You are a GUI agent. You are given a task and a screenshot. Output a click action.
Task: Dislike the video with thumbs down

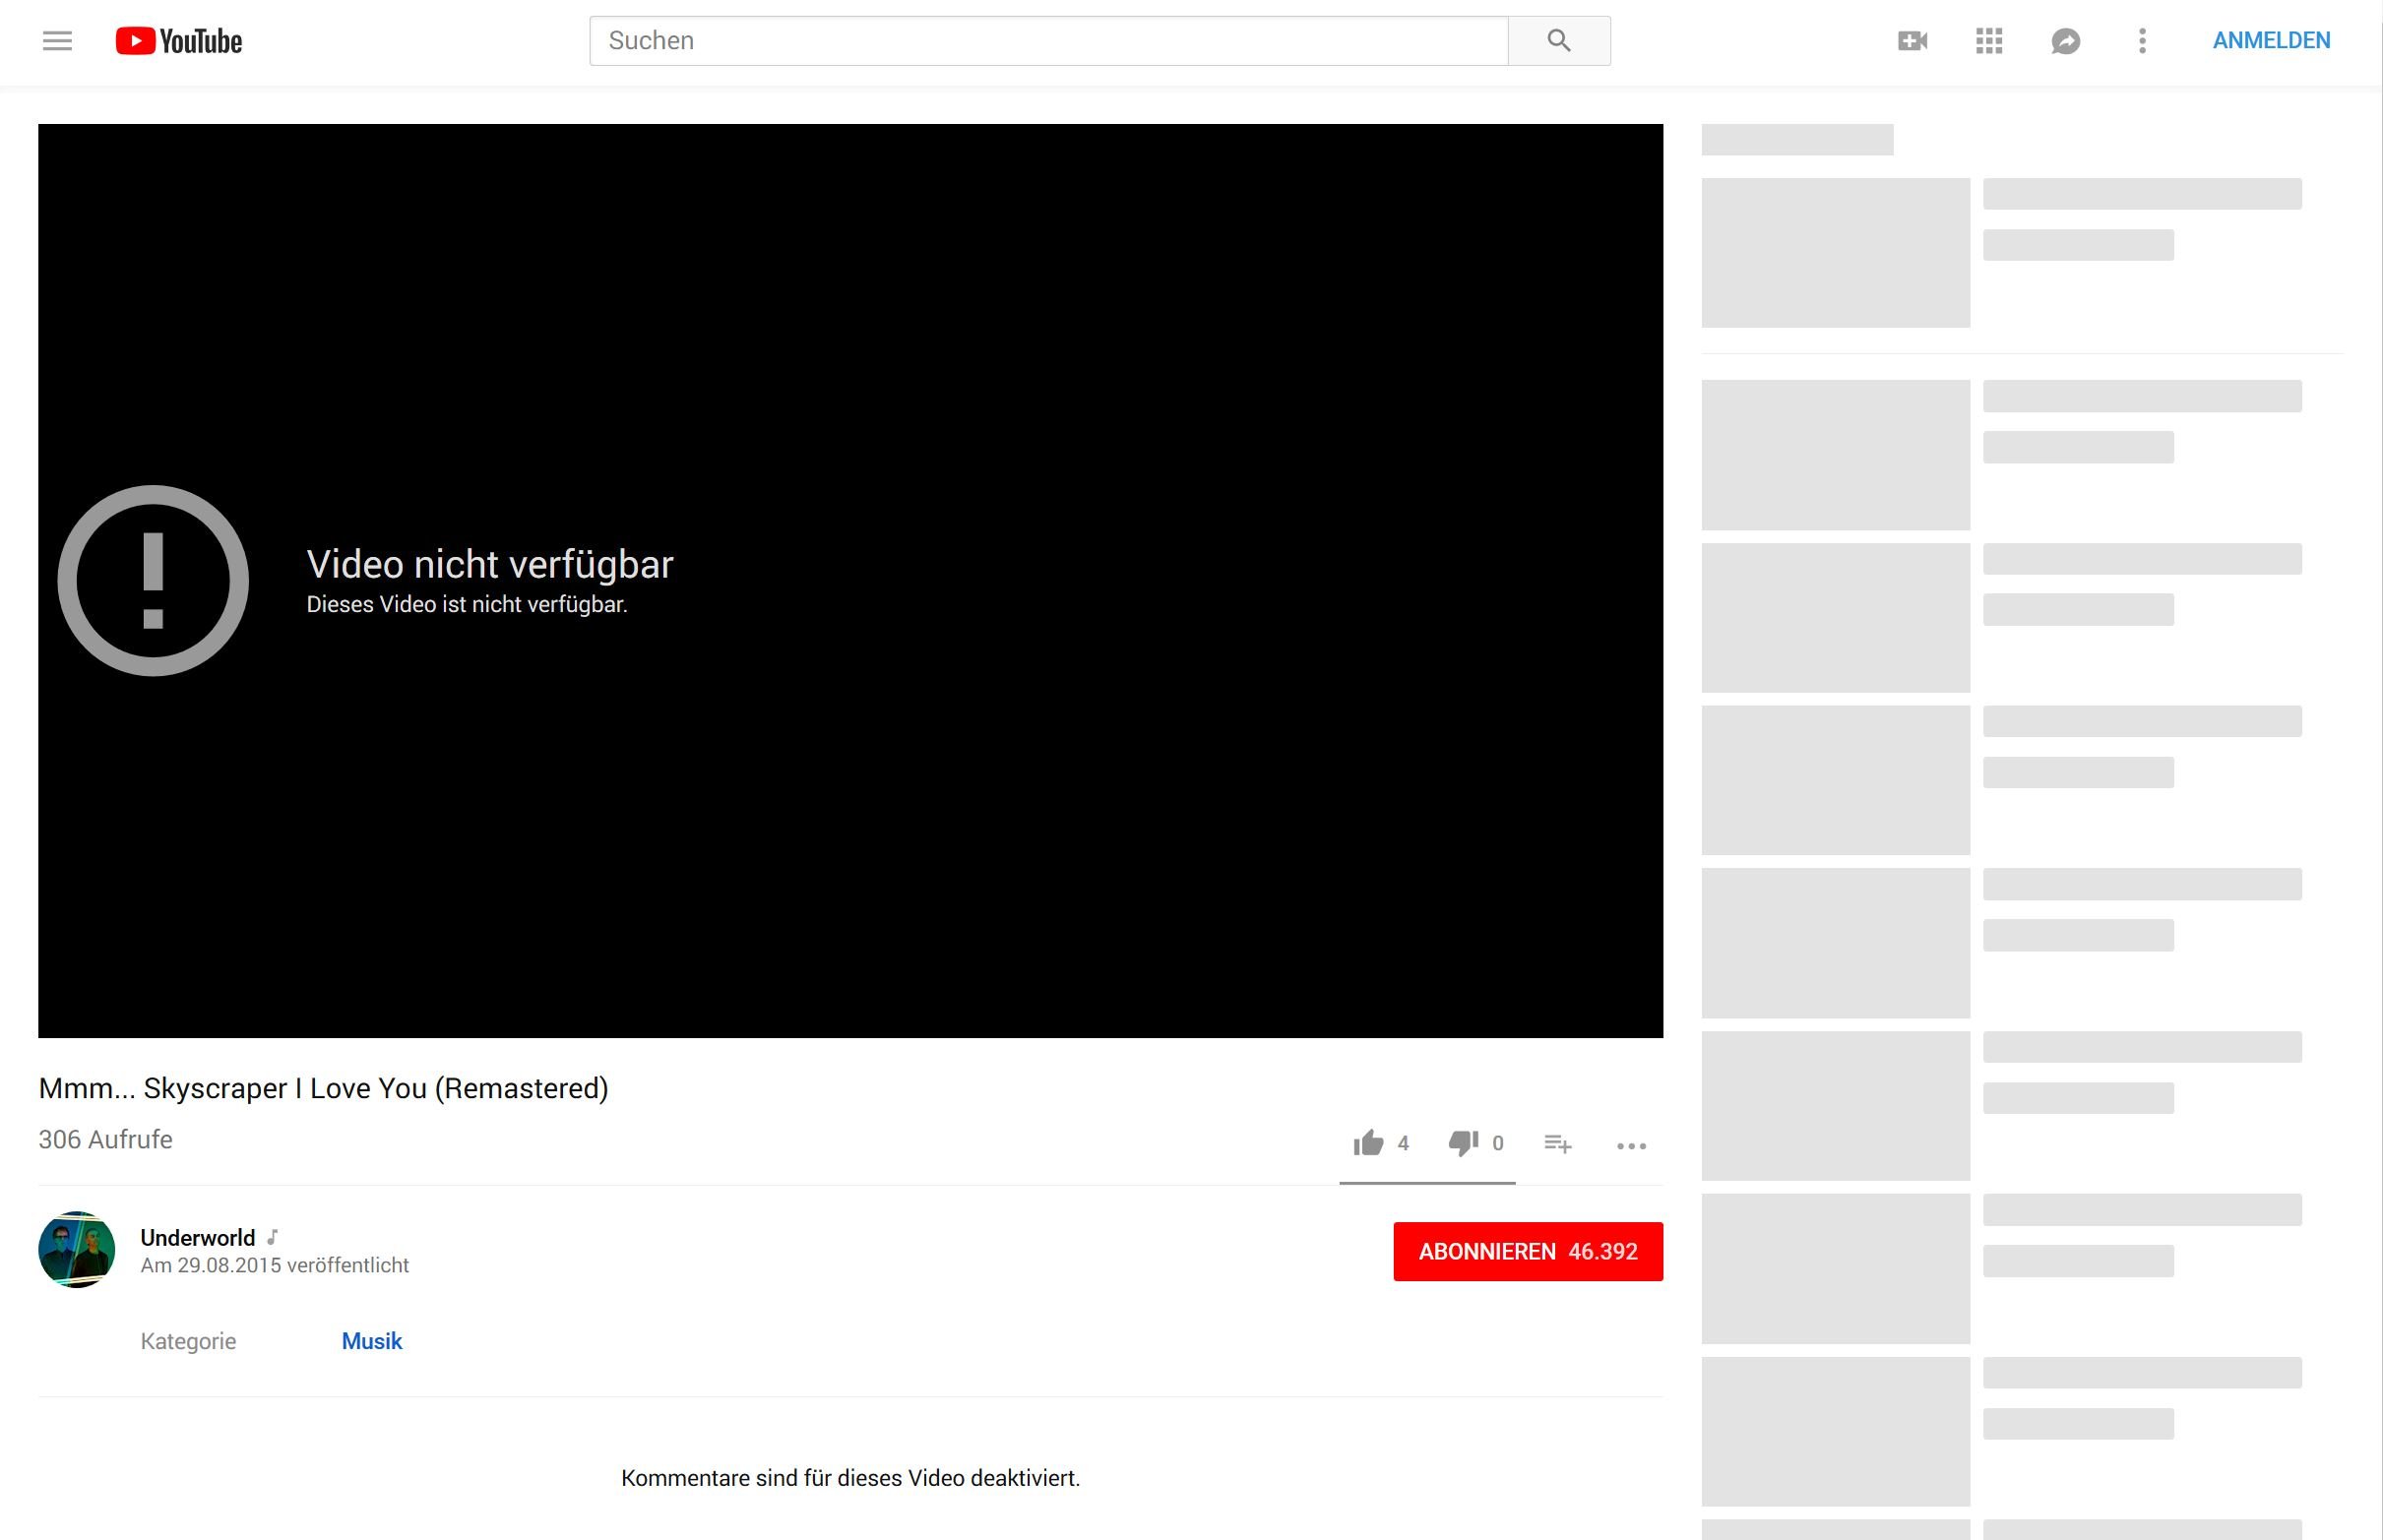coord(1463,1143)
